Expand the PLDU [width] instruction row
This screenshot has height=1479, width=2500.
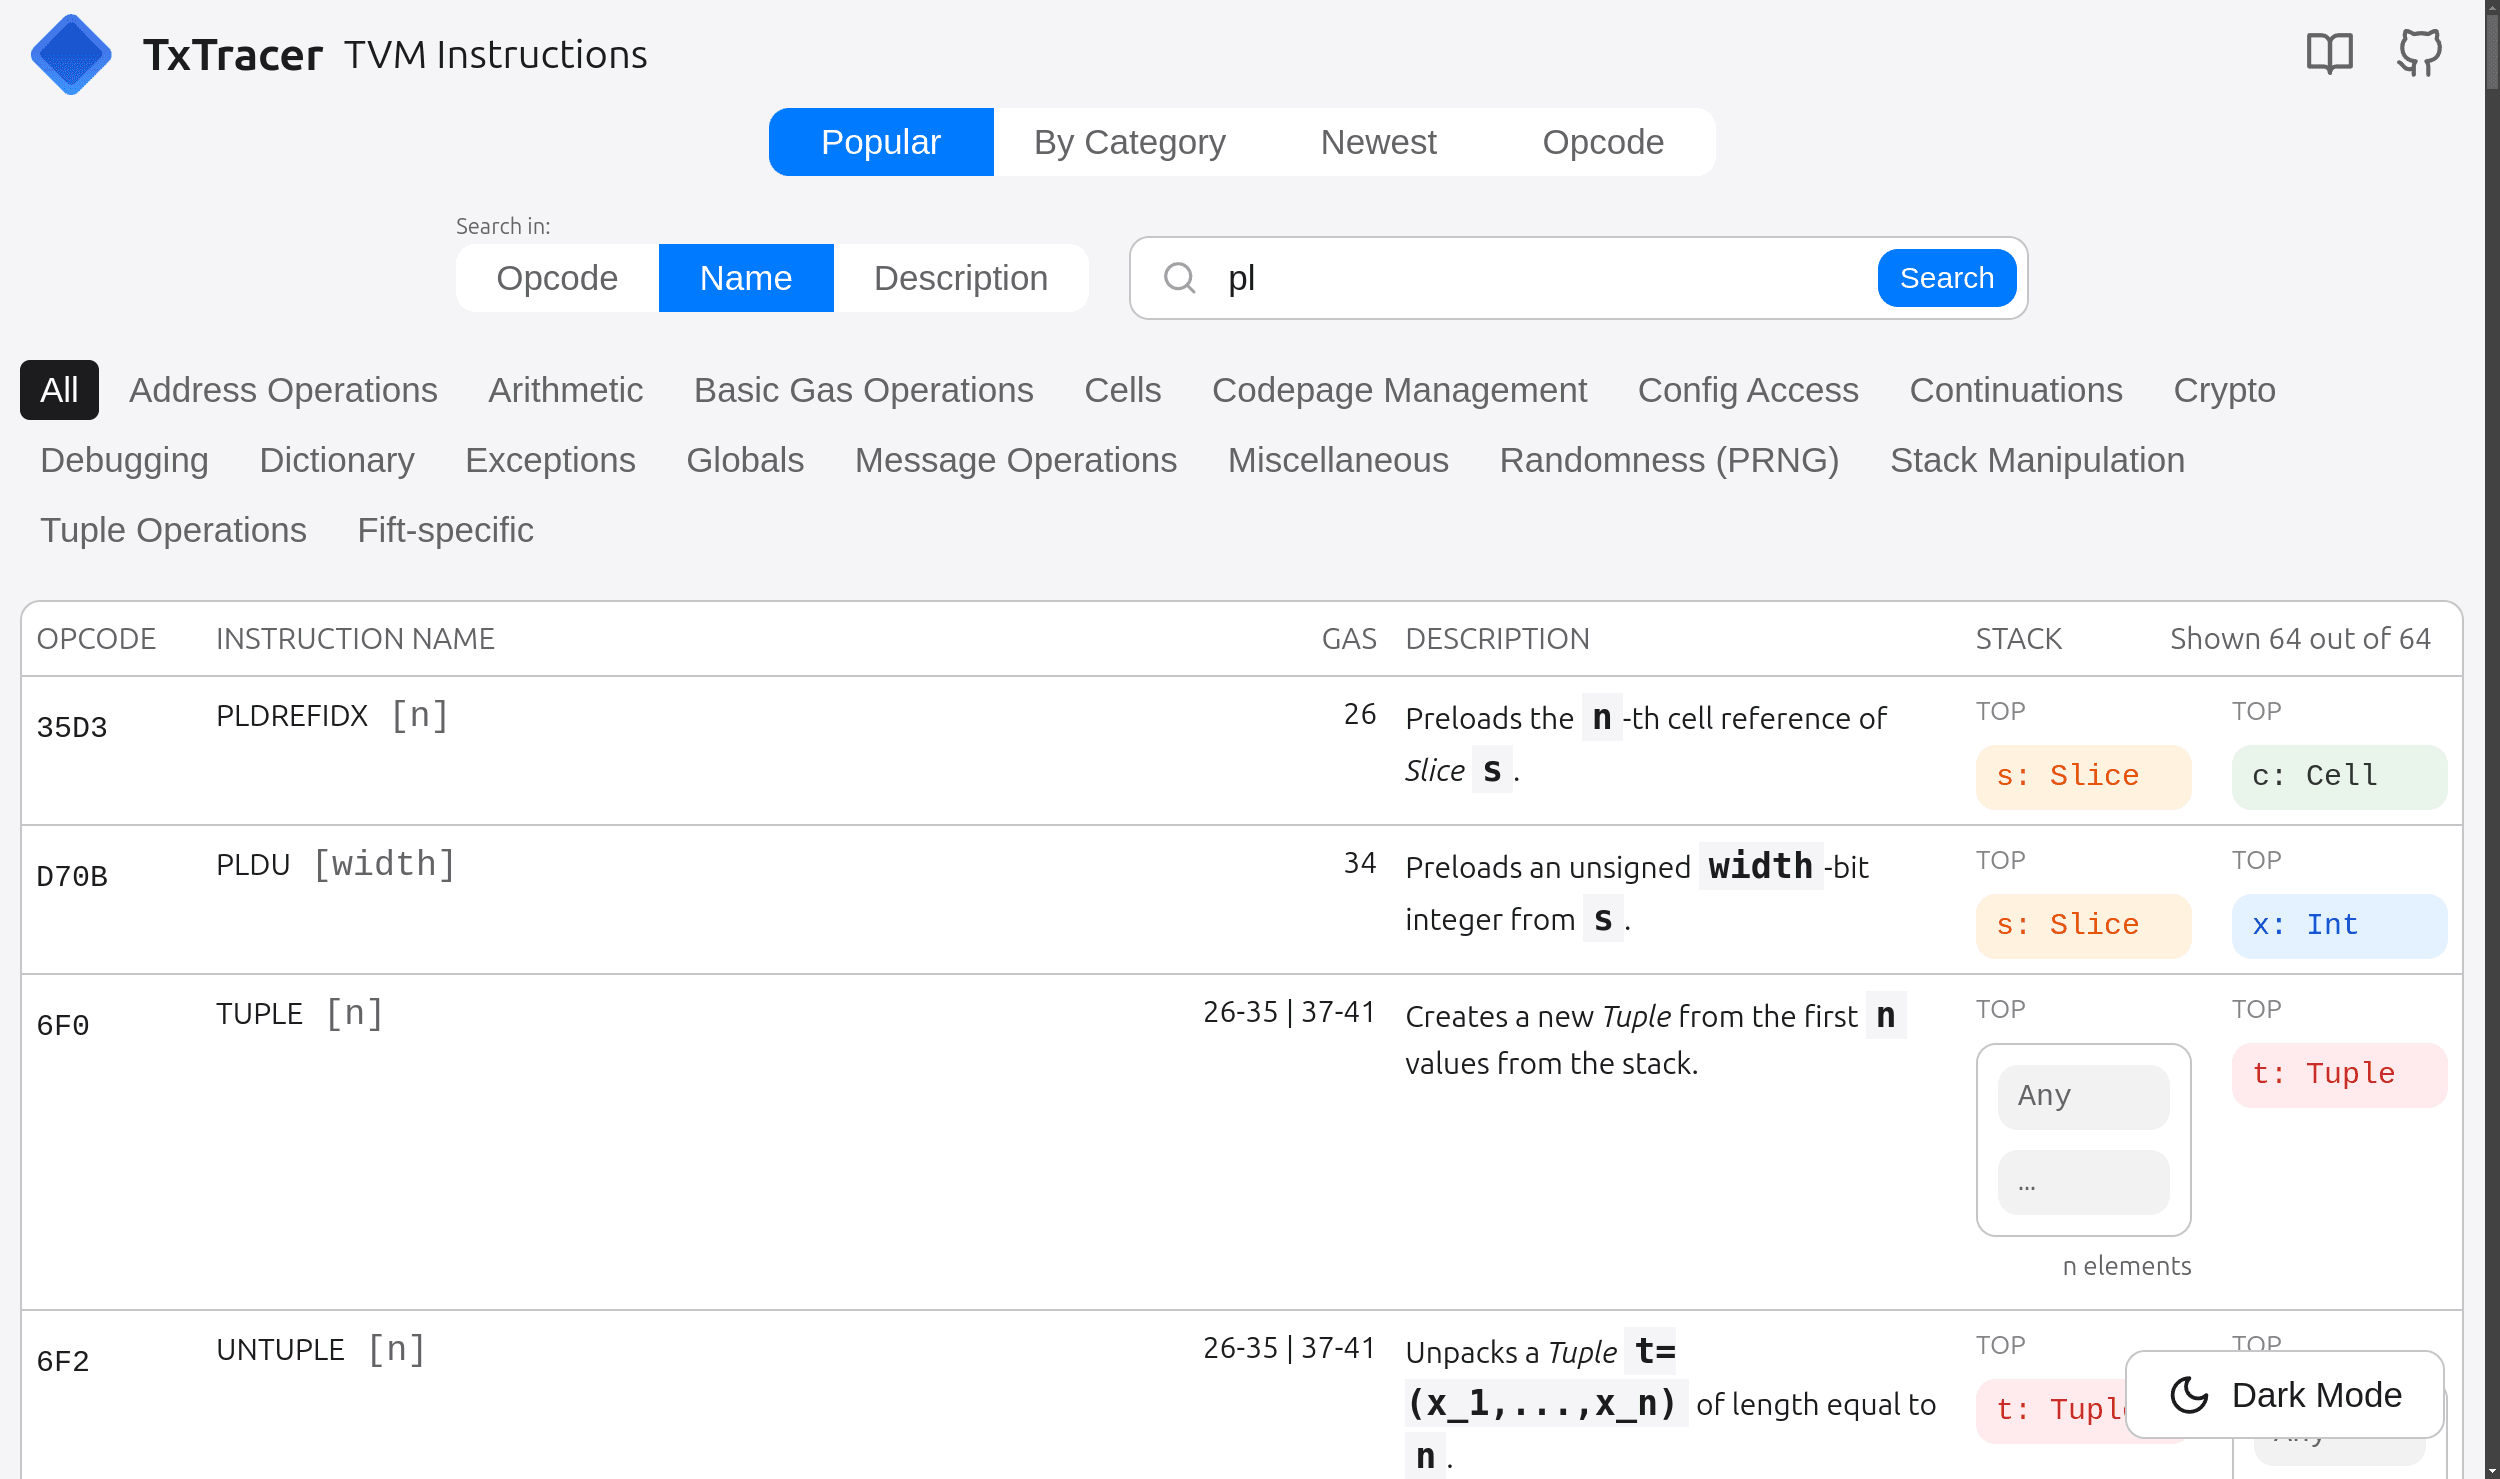pos(1241,899)
